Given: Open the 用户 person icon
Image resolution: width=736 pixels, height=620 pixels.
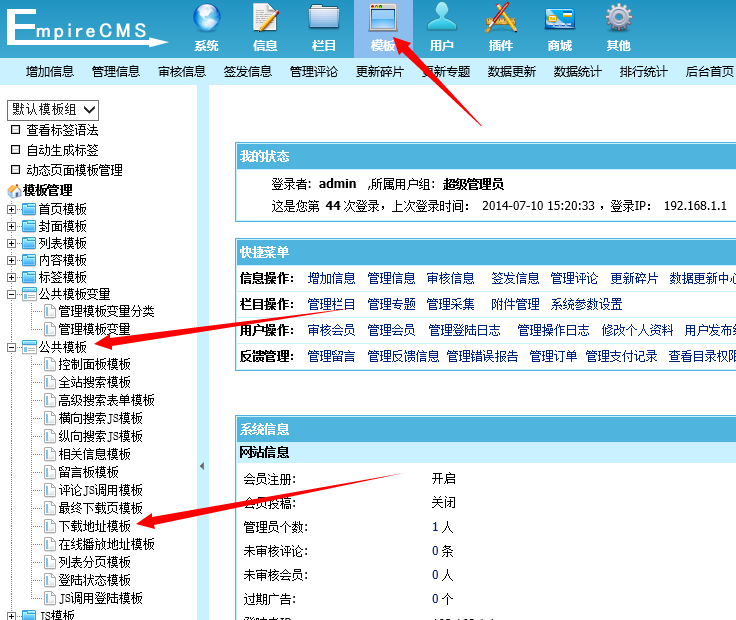Looking at the screenshot, I should click(x=442, y=18).
